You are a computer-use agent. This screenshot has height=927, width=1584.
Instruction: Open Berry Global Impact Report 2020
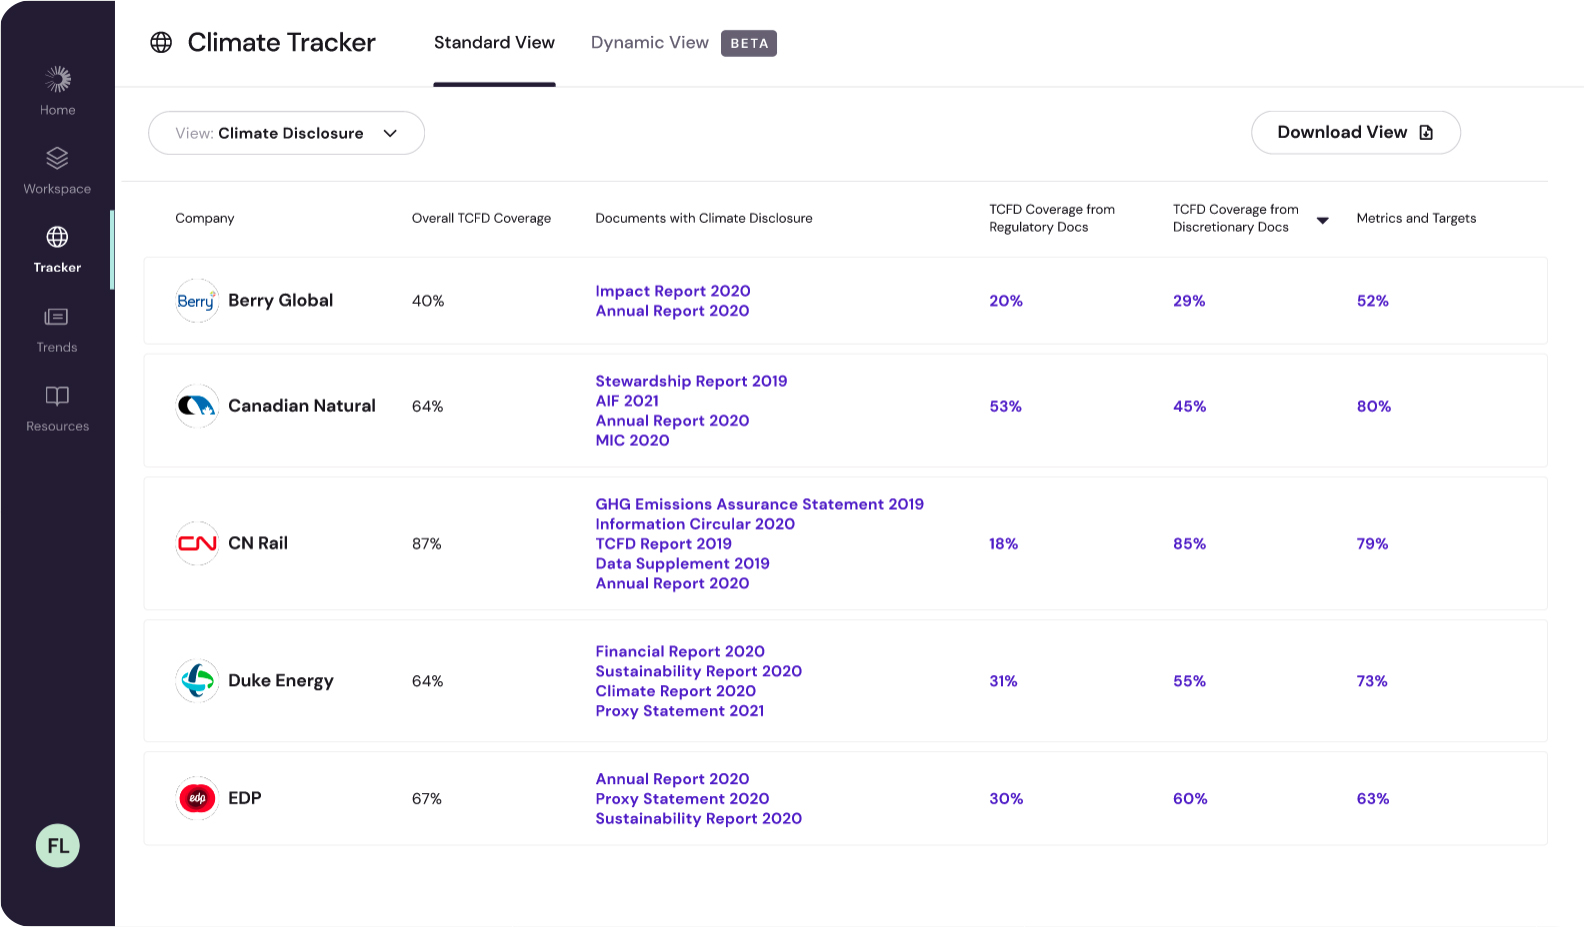(672, 291)
